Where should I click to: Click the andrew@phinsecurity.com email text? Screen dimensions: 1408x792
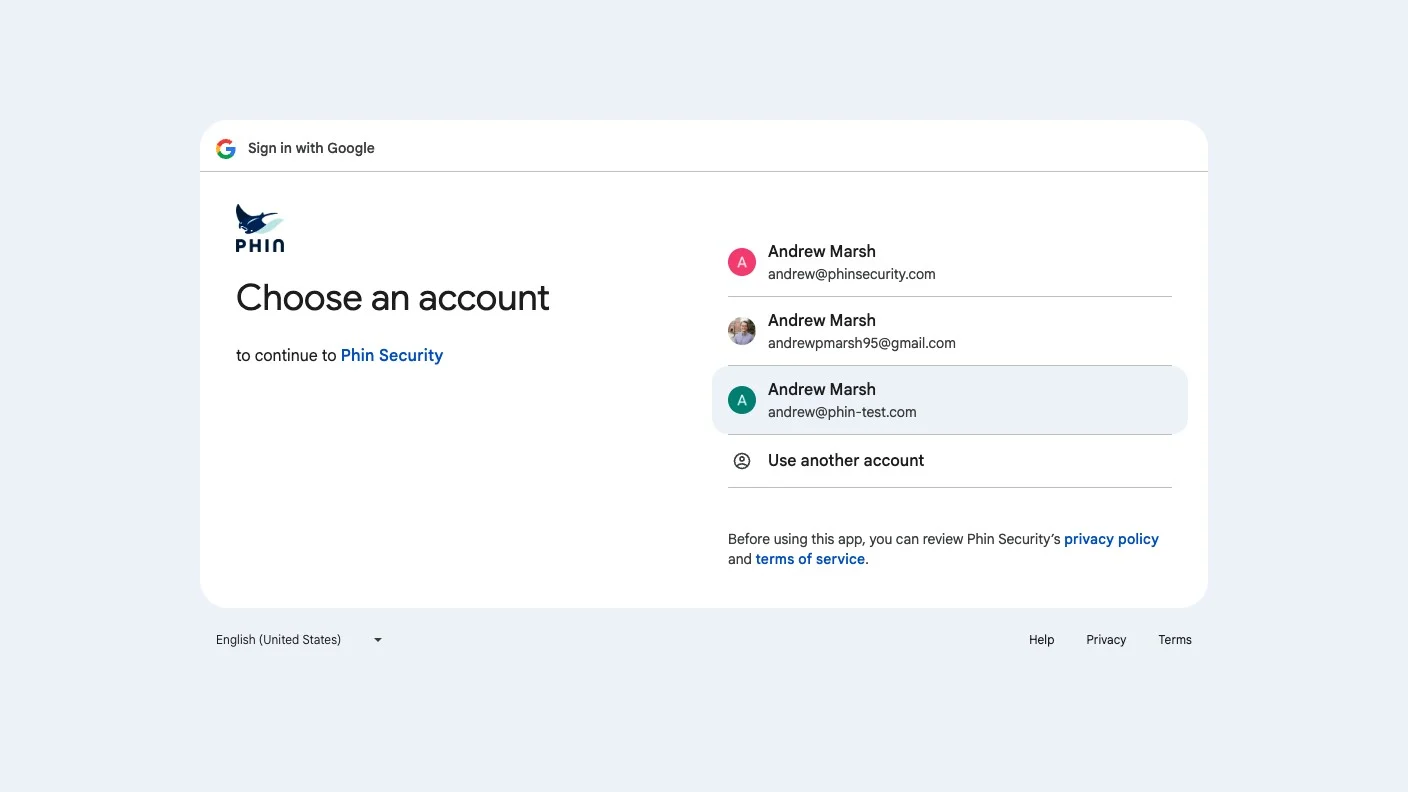point(852,274)
